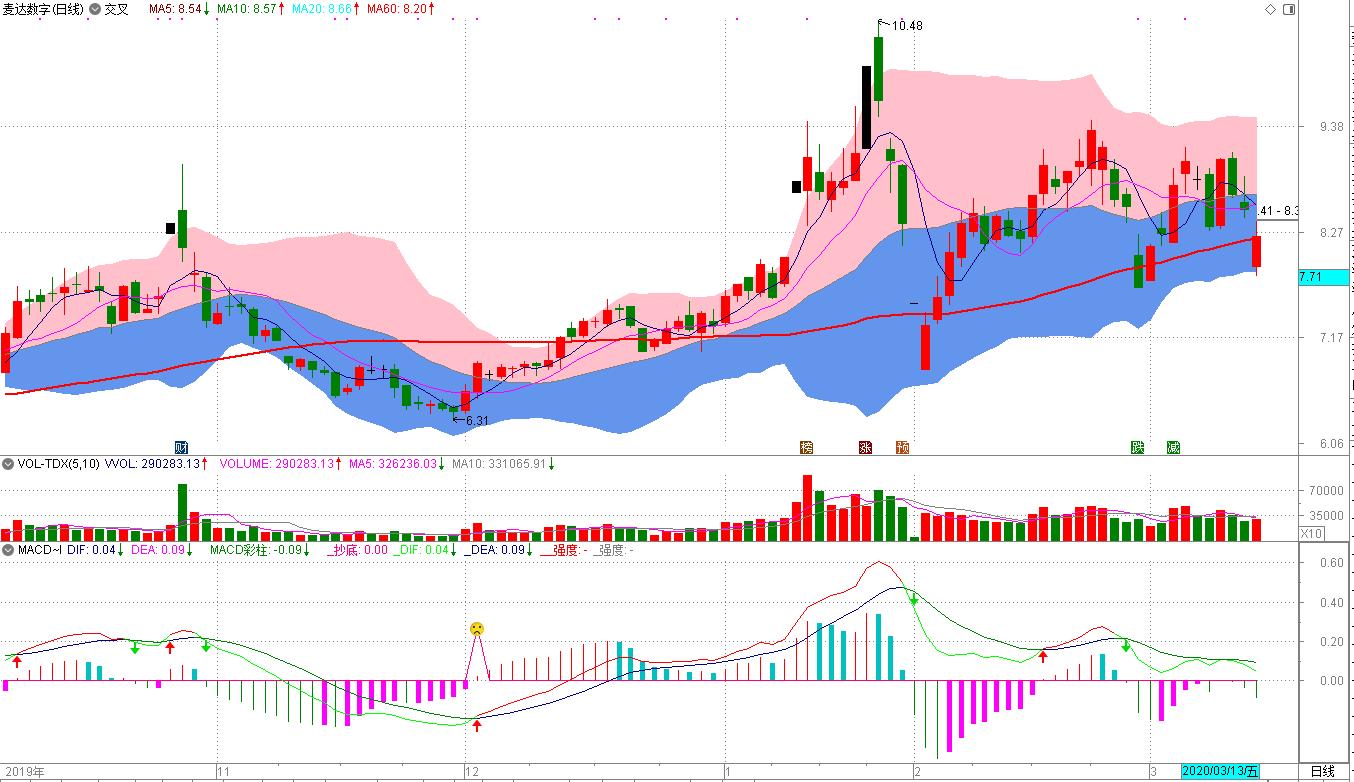Click the 8.27 price axis value

1332,232
